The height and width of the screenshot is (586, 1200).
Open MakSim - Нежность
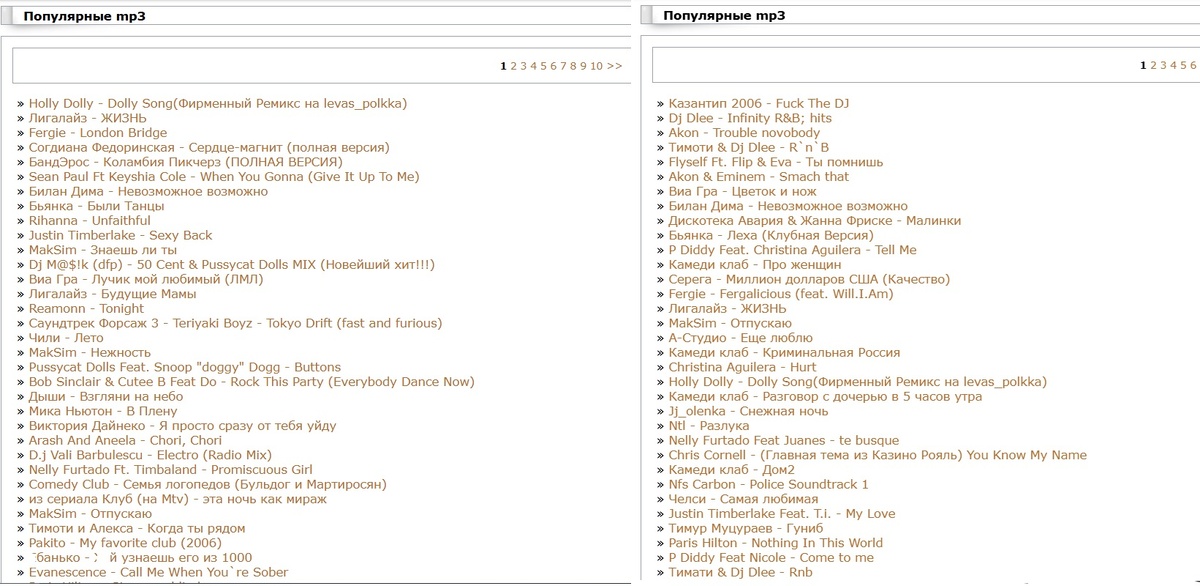click(90, 353)
